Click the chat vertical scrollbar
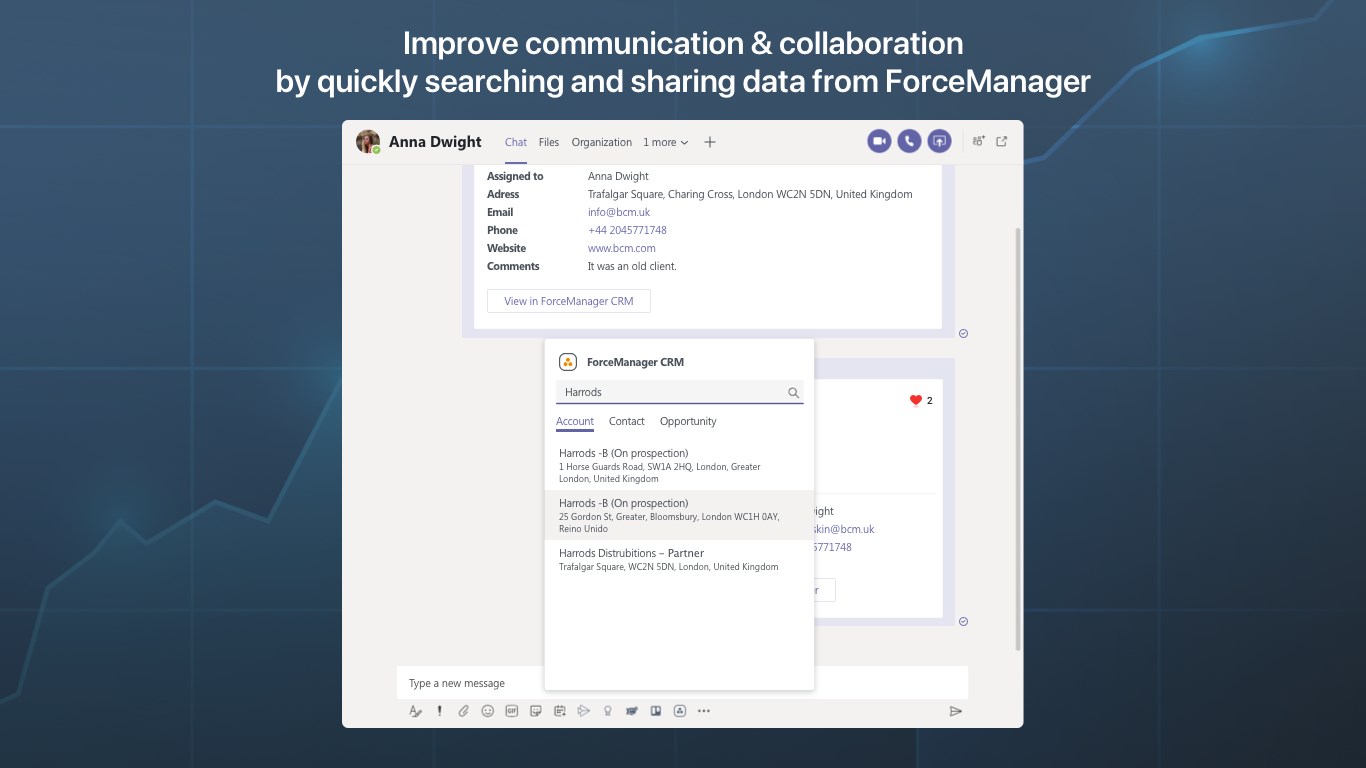The image size is (1366, 768). point(1019,438)
